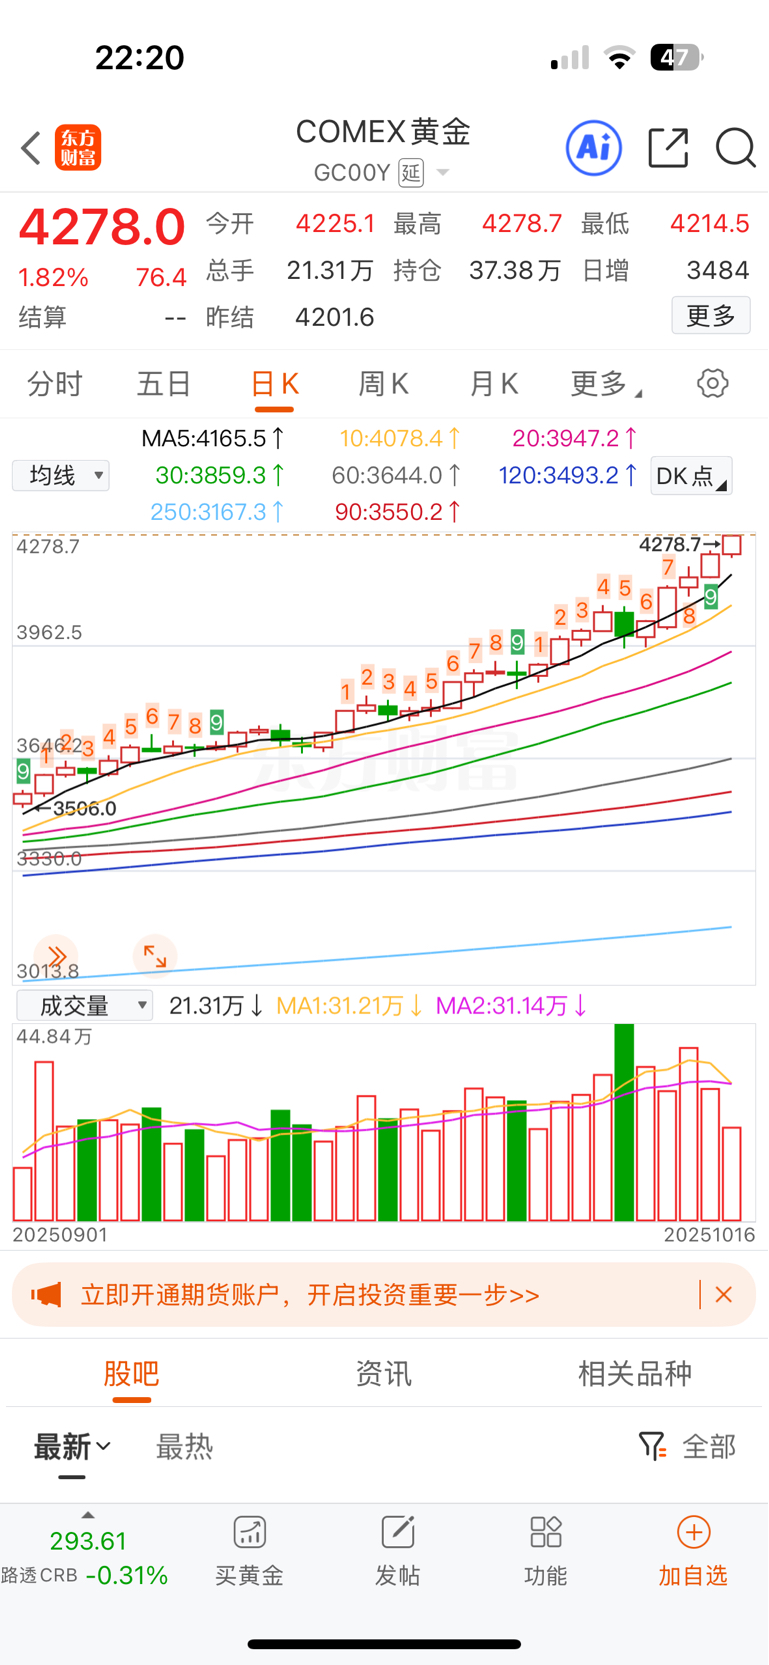Tap the 90:3550.2 moving average value
Image resolution: width=769 pixels, height=1665 pixels.
[398, 512]
